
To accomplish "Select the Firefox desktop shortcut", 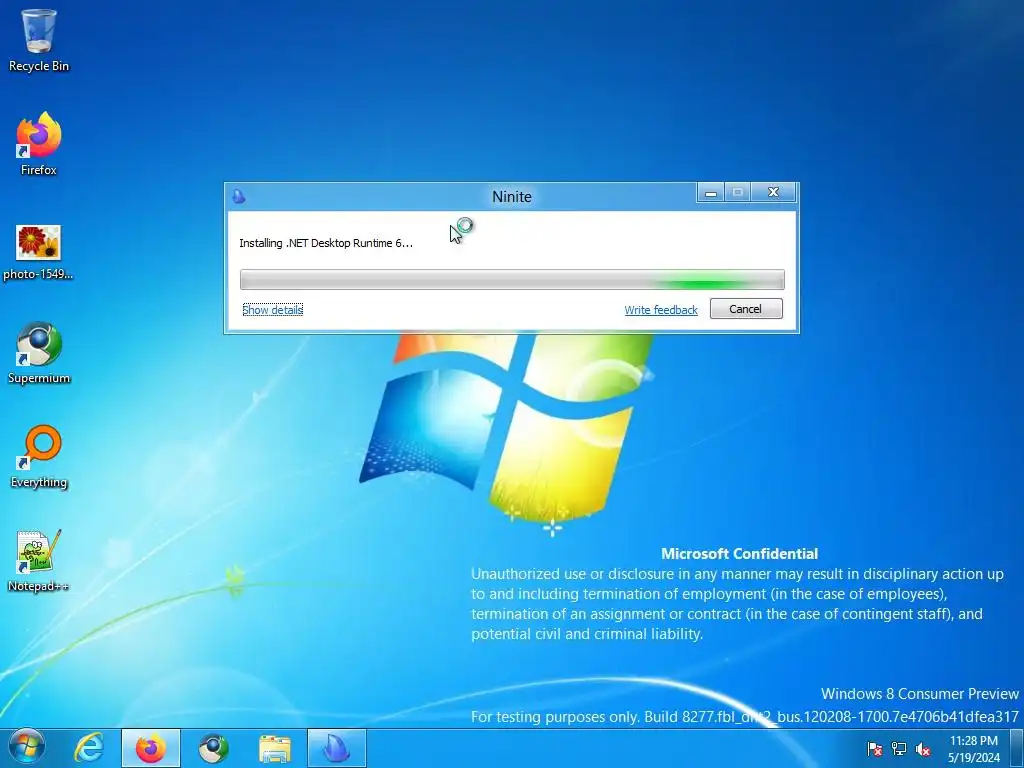I will [x=39, y=144].
